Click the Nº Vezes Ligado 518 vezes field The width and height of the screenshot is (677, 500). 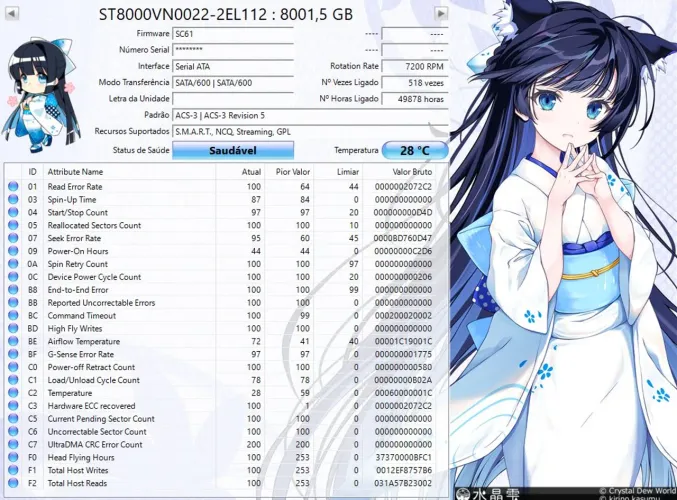pyautogui.click(x=415, y=83)
